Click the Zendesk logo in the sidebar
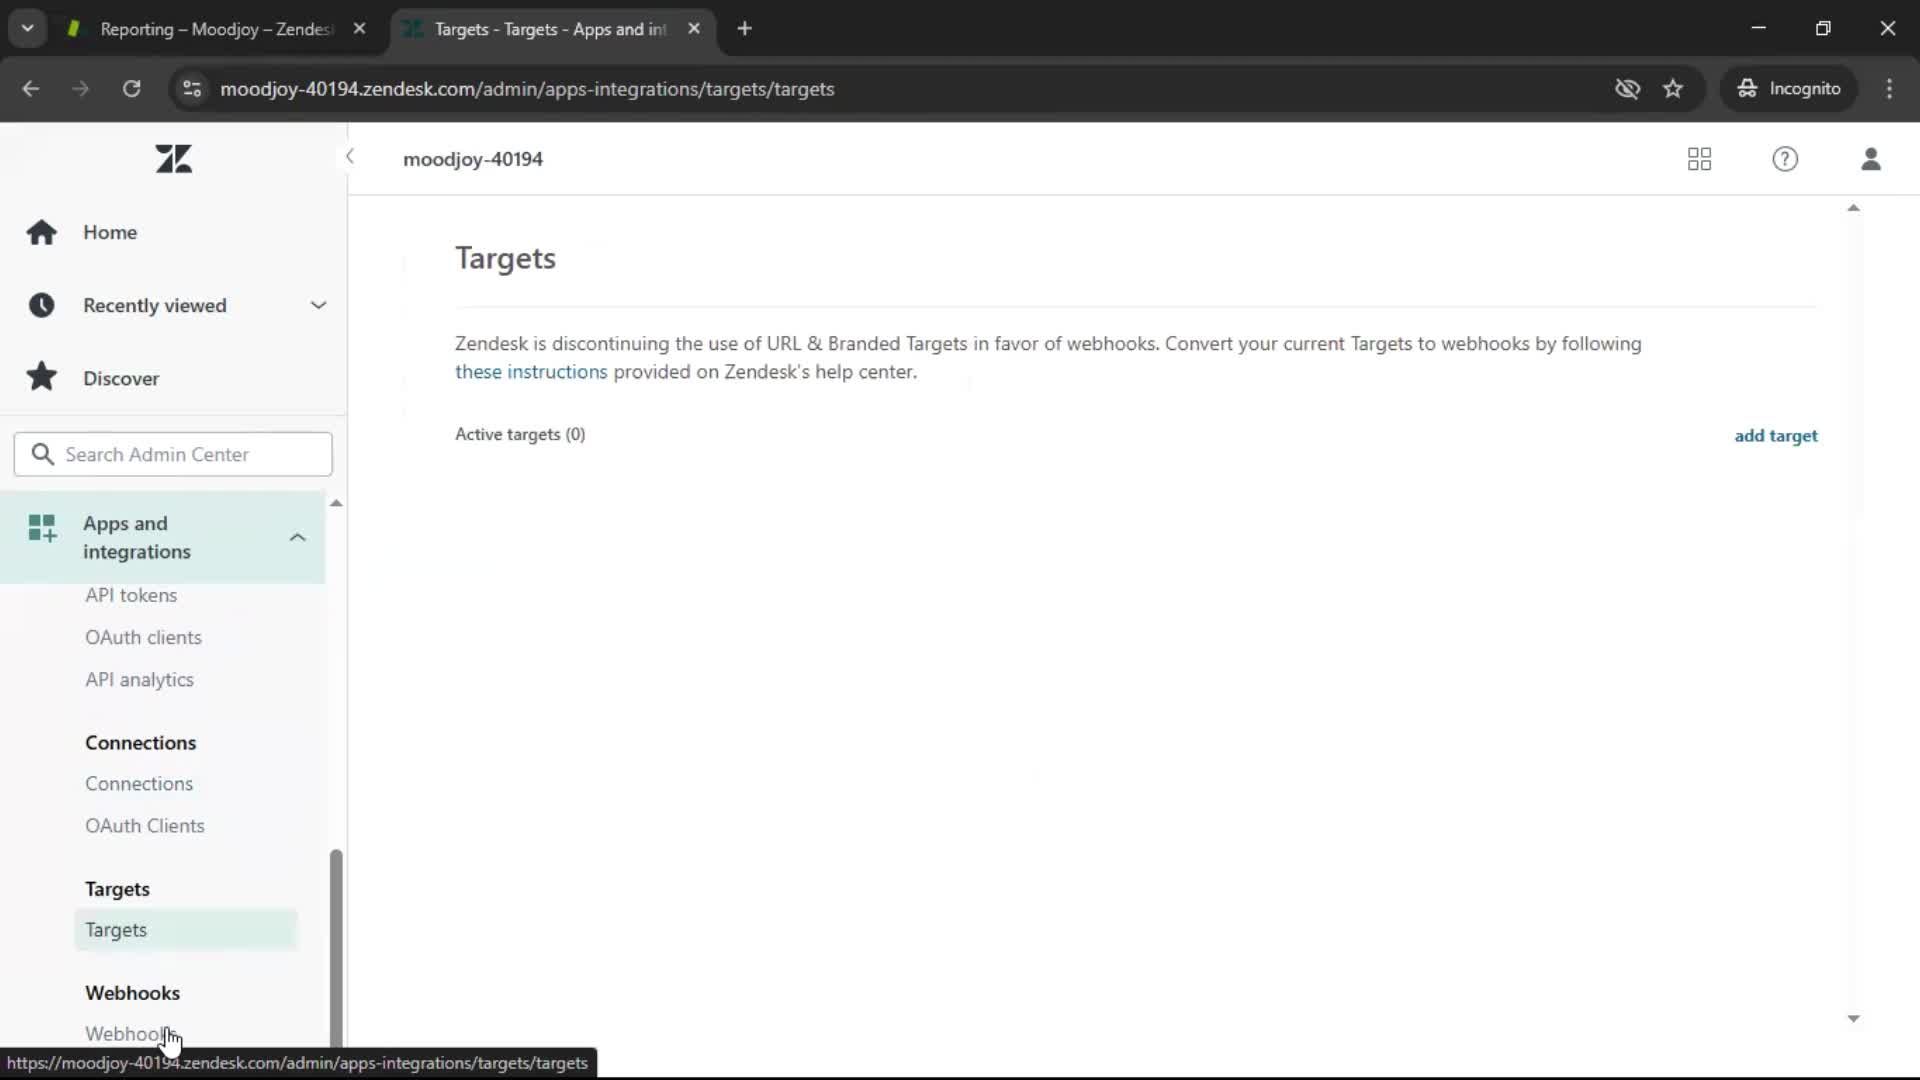This screenshot has height=1080, width=1920. coord(174,159)
